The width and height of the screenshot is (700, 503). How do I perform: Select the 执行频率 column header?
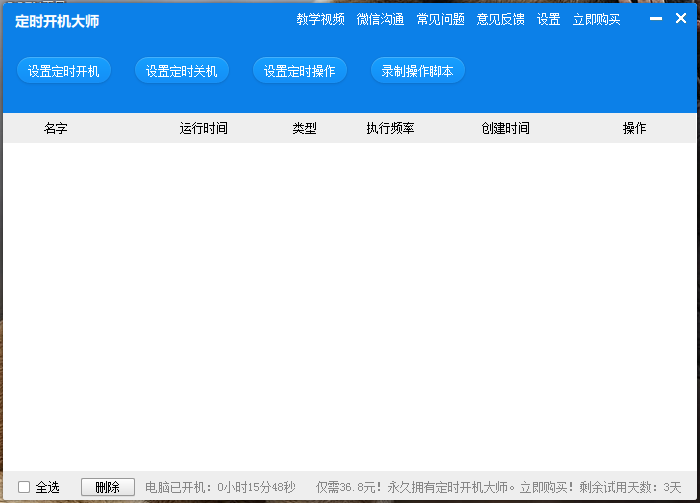(x=390, y=128)
